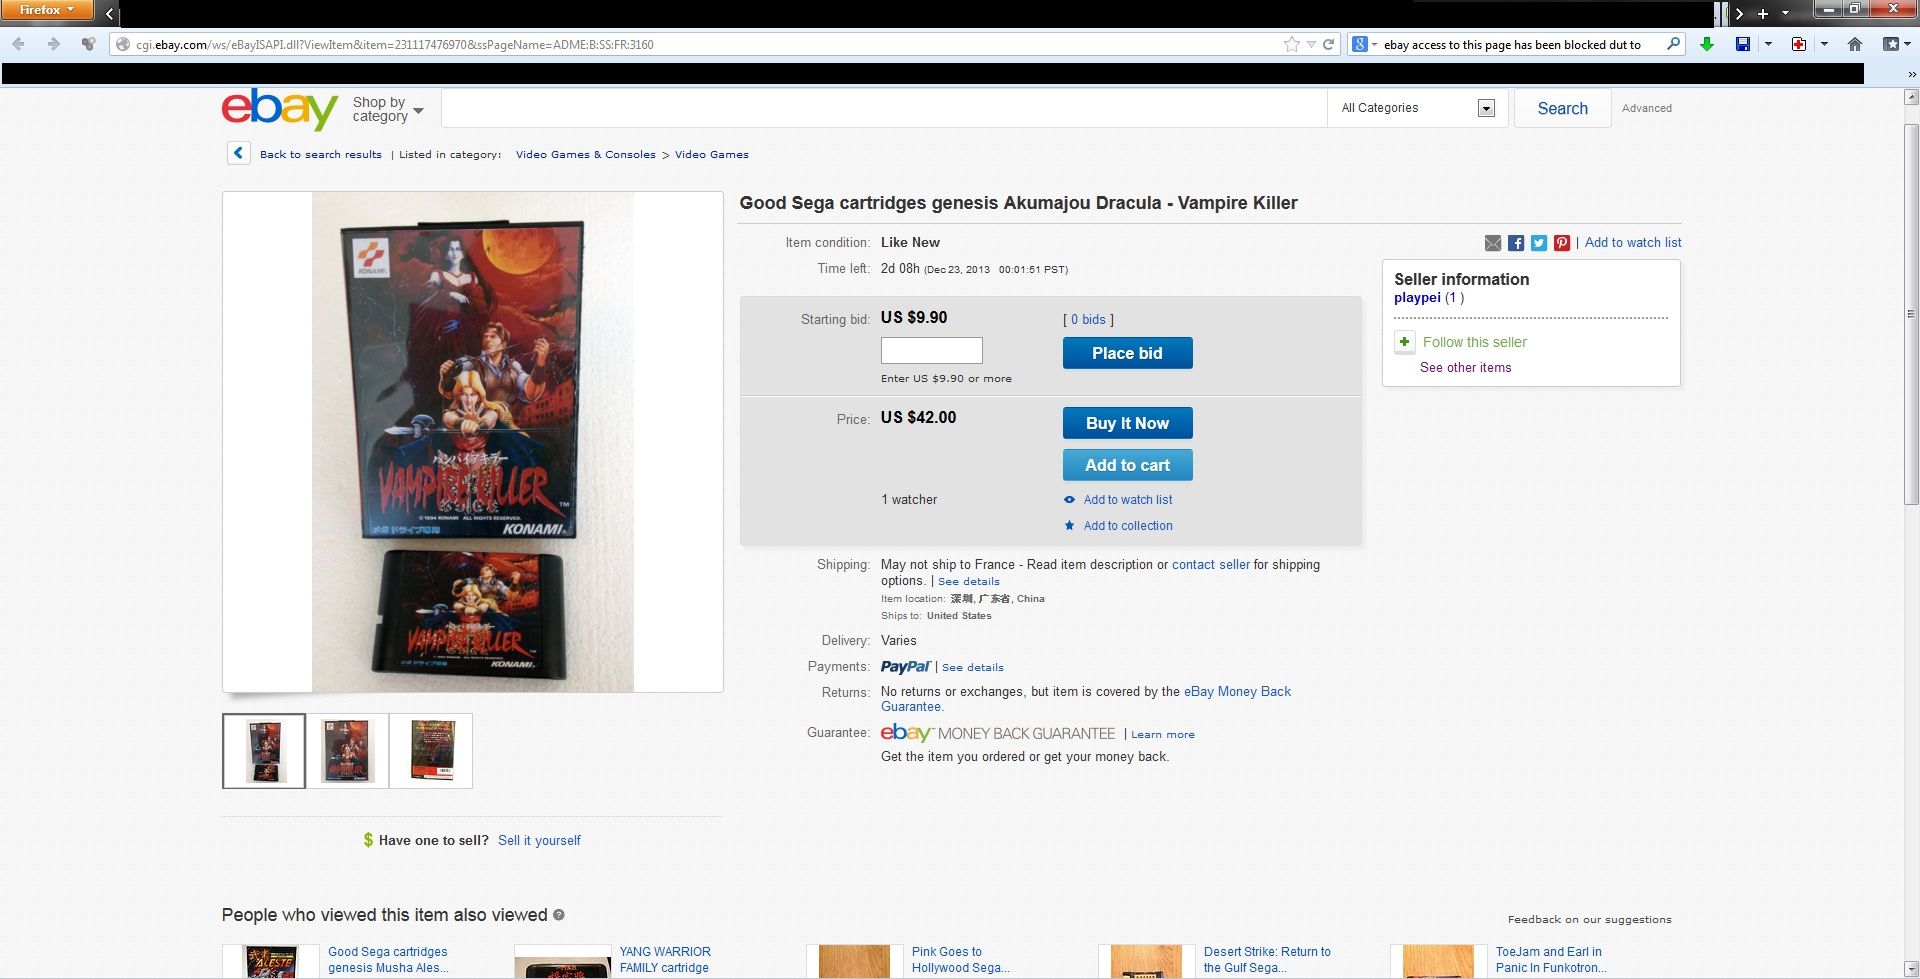The height and width of the screenshot is (979, 1920).
Task: Open the URL history dropdown arrow
Action: coord(1311,44)
